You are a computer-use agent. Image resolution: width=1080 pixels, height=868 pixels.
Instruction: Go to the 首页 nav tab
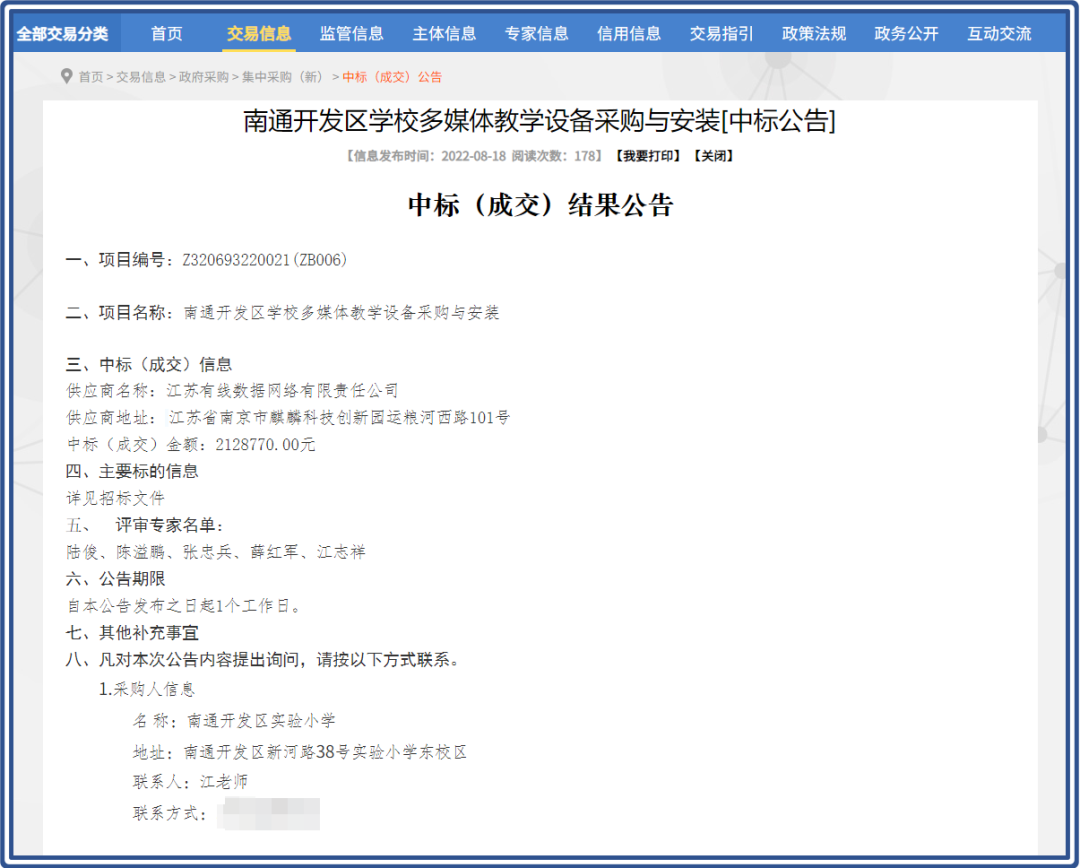click(167, 34)
